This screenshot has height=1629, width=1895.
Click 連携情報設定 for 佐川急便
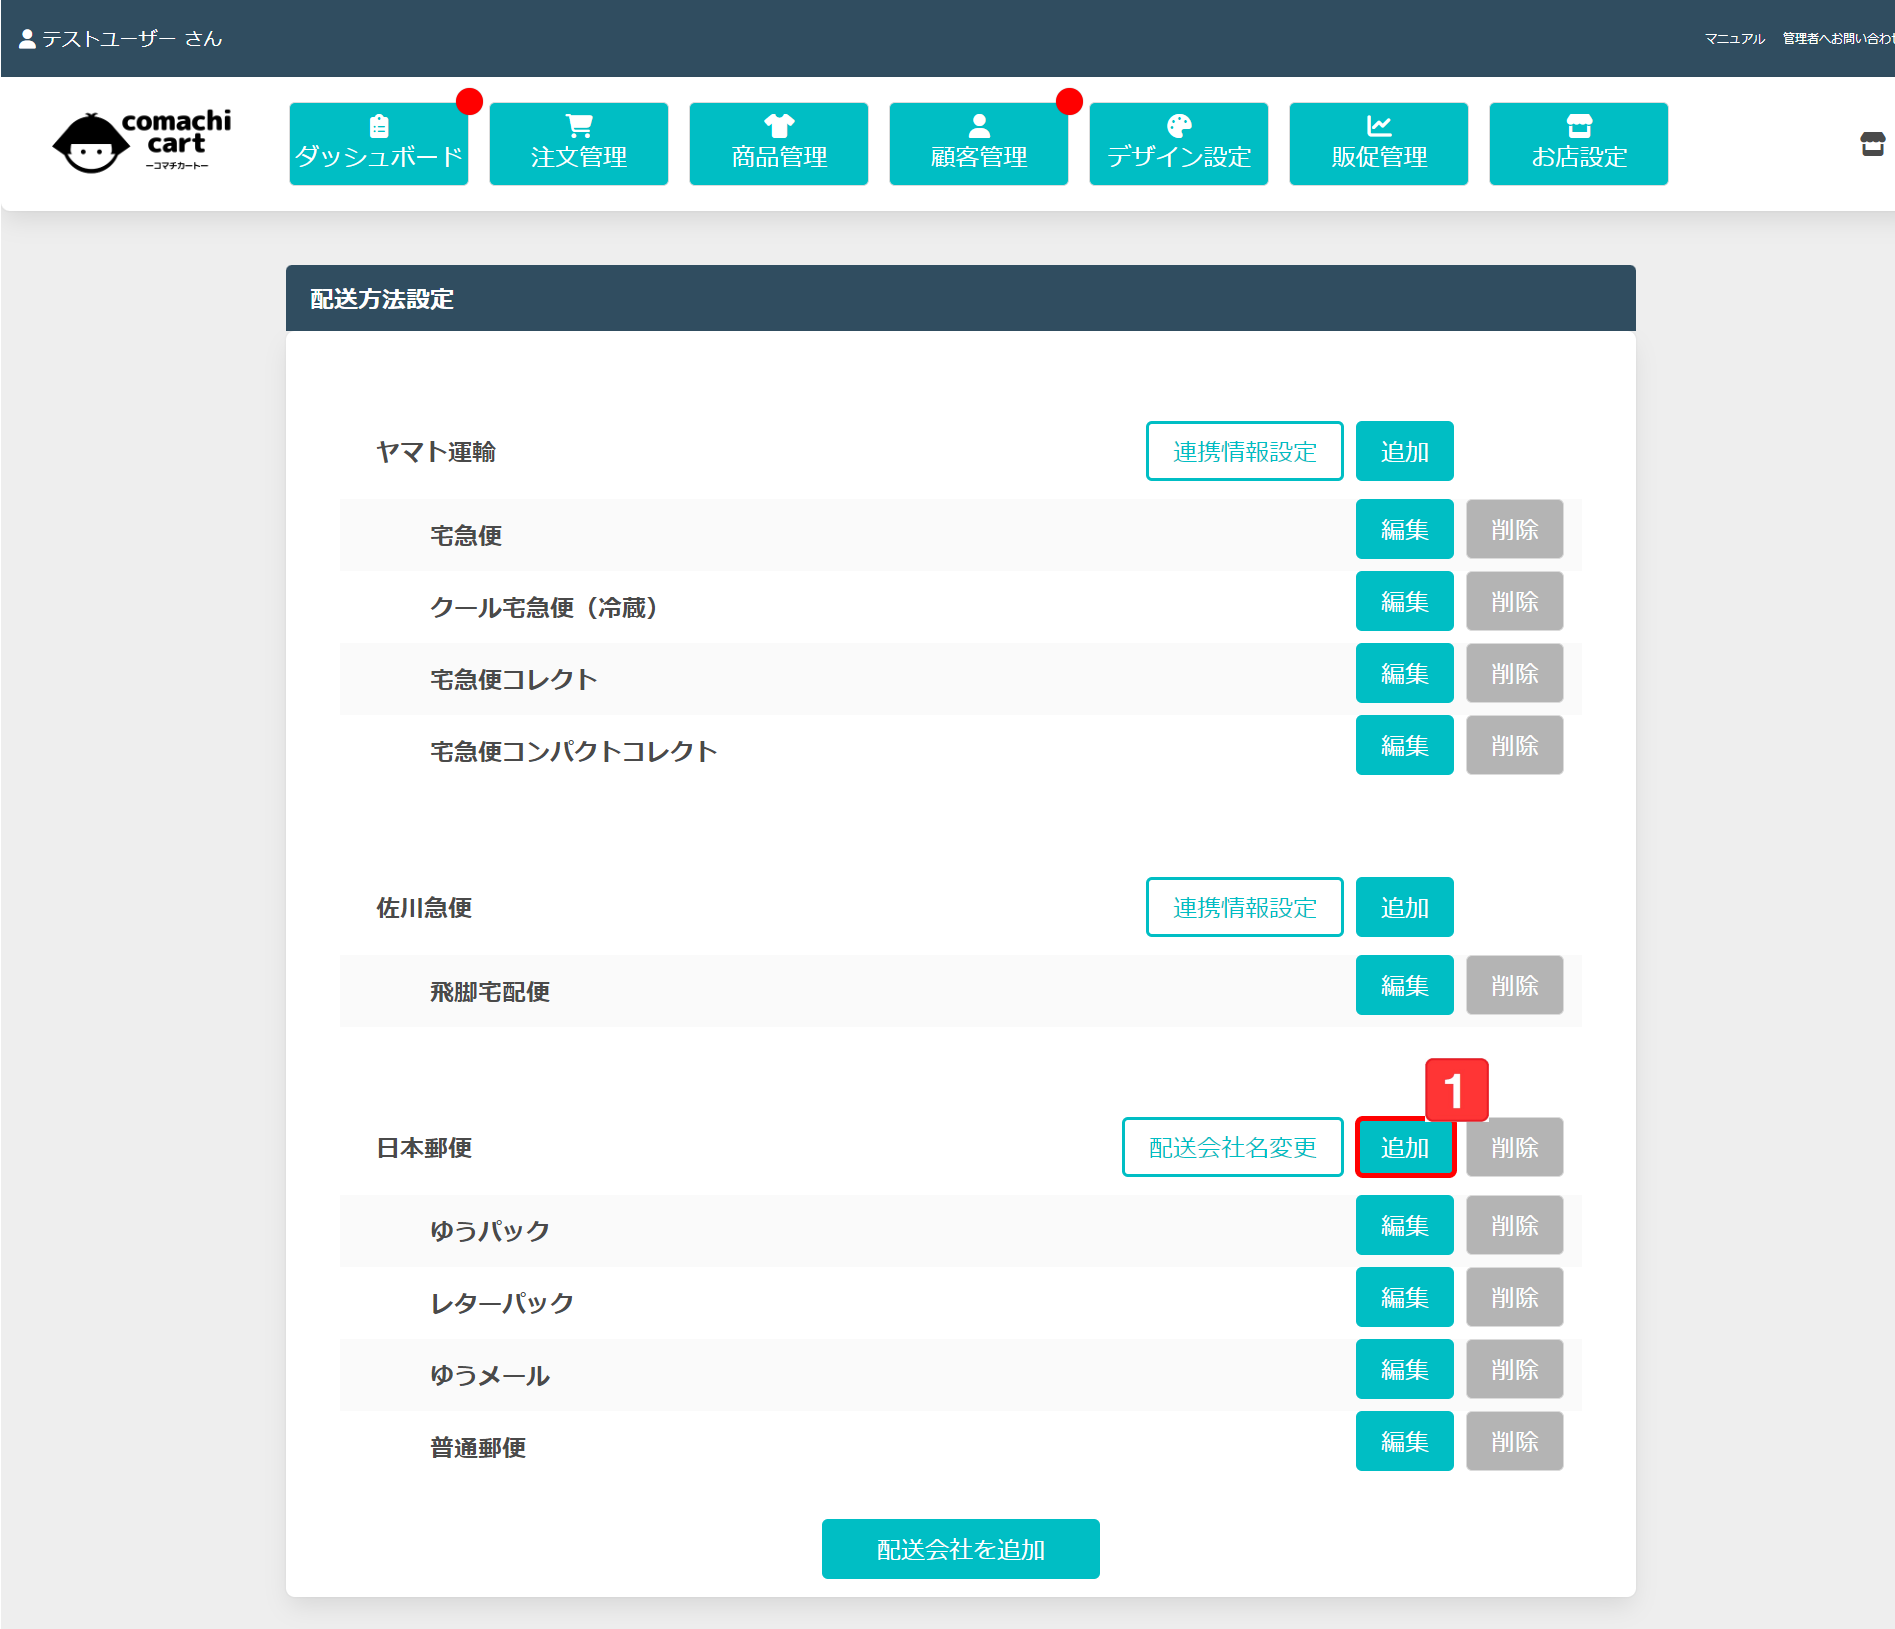1245,907
